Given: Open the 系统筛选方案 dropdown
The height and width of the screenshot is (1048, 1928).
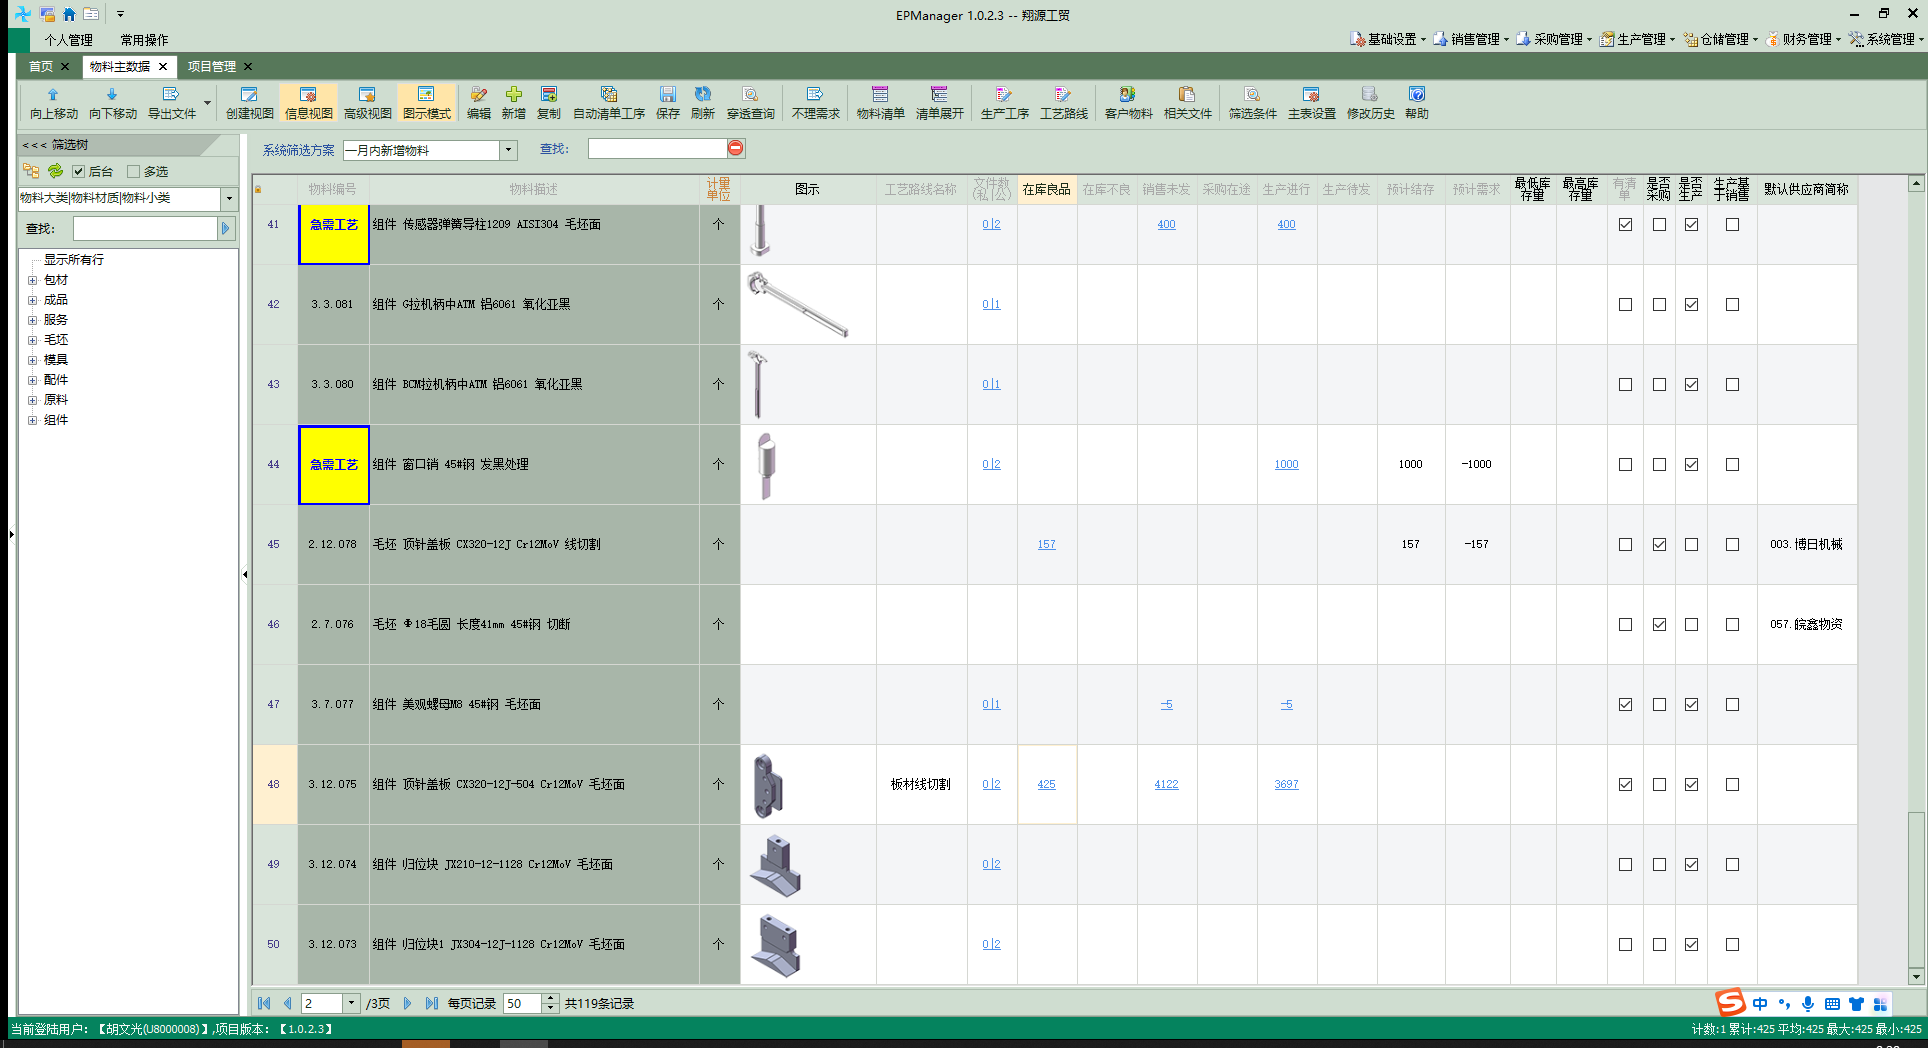Looking at the screenshot, I should [508, 150].
